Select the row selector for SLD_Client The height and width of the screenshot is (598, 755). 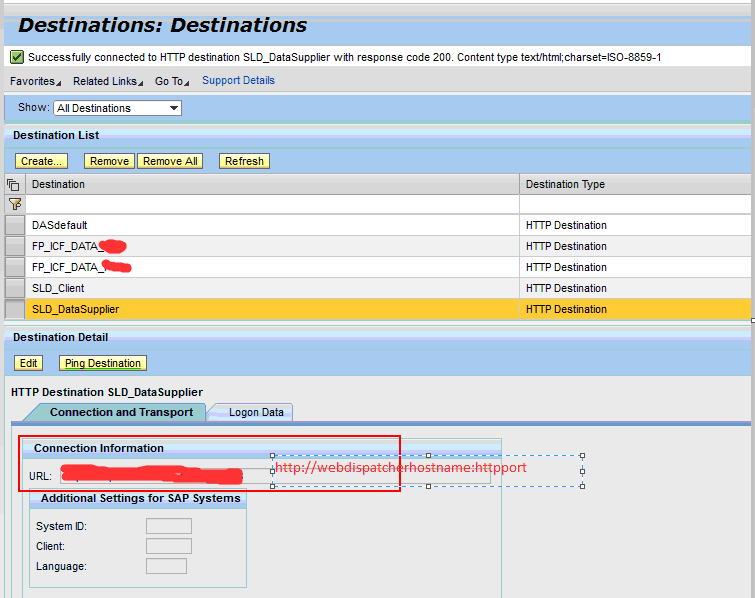tap(14, 288)
